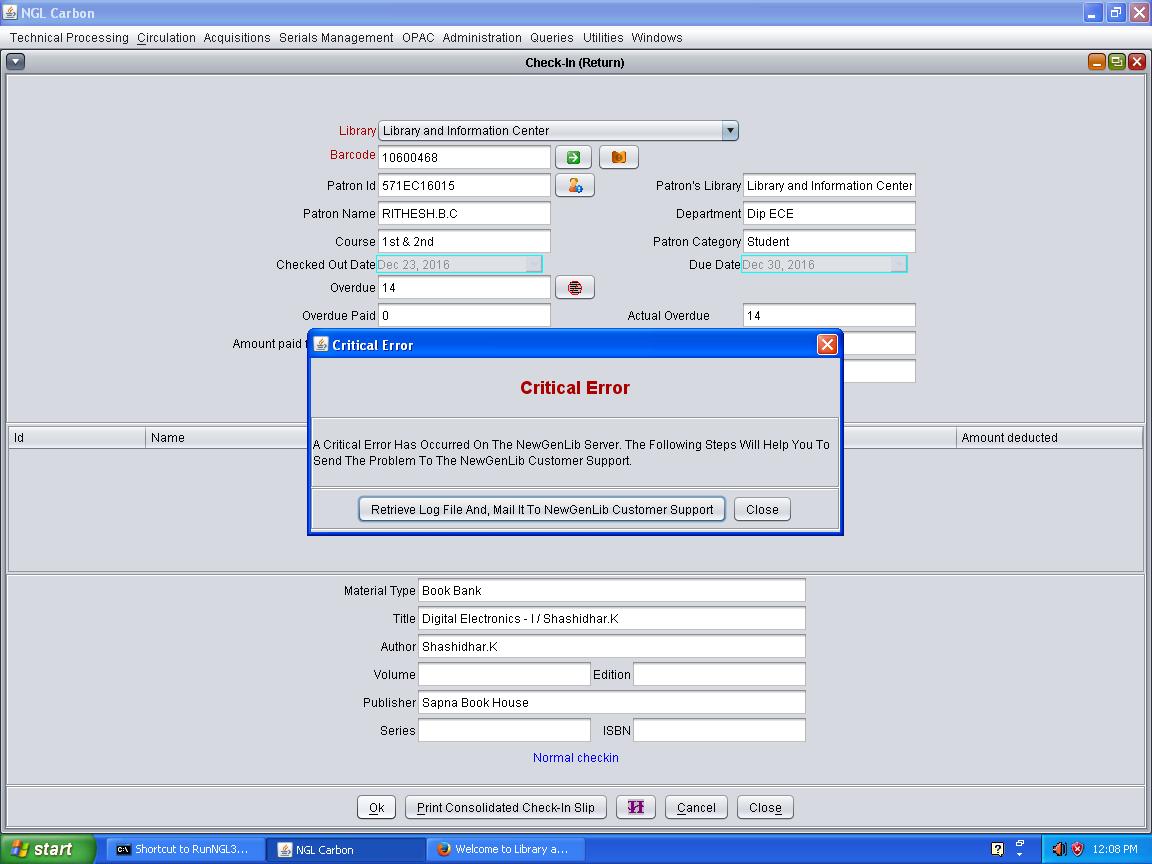Screen dimensions: 1152x864
Task: Click the green arrow button beside Barcode
Action: [x=573, y=157]
